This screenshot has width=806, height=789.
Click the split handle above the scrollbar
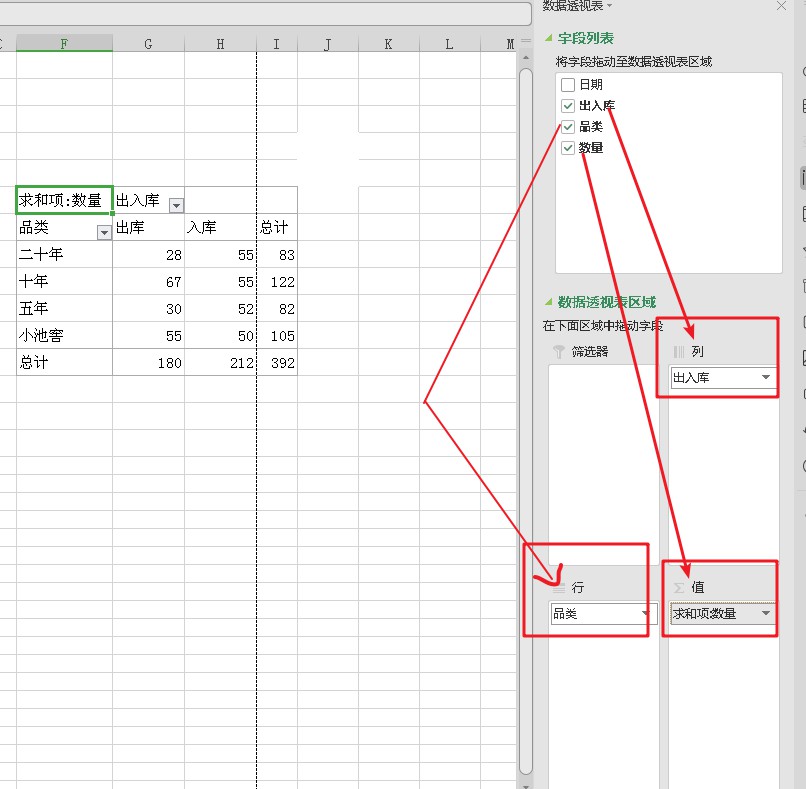525,41
